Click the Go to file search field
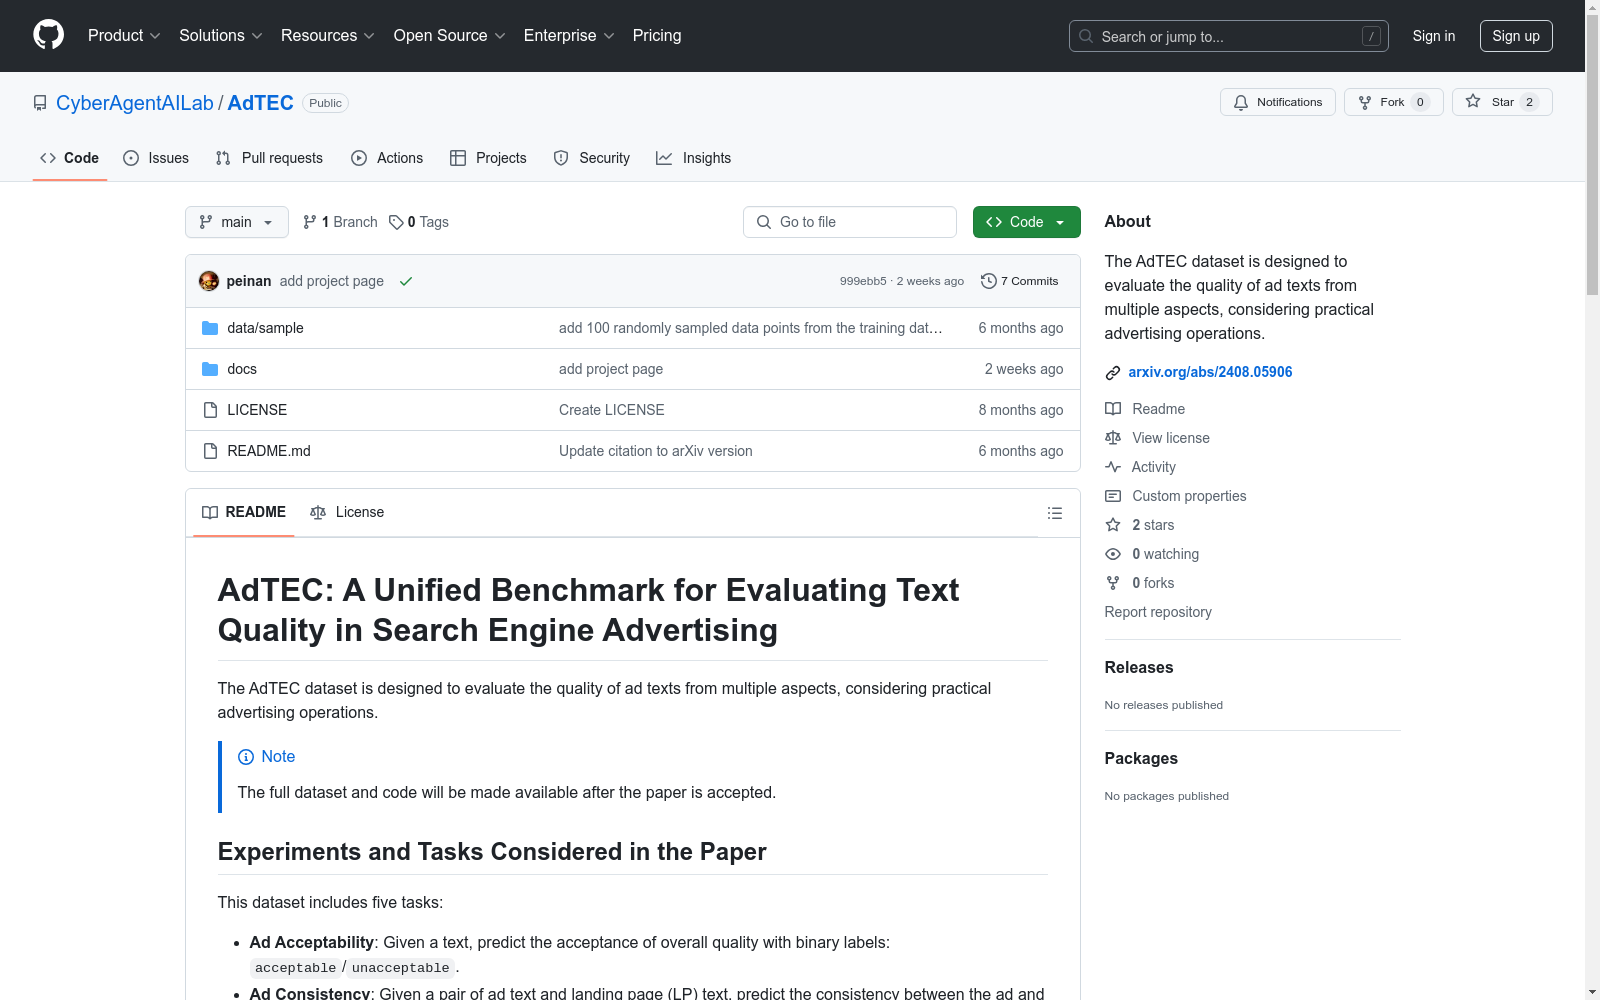The image size is (1600, 1000). [850, 222]
